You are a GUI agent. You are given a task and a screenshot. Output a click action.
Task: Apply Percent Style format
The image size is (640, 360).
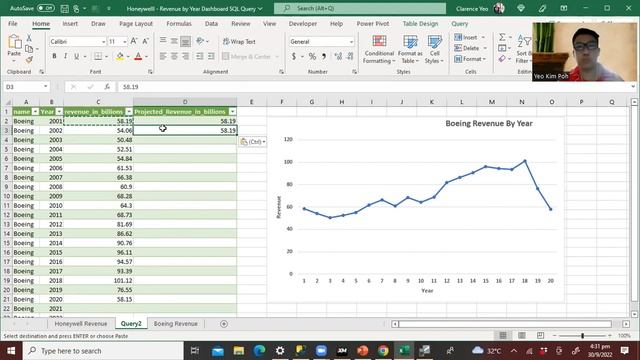312,56
